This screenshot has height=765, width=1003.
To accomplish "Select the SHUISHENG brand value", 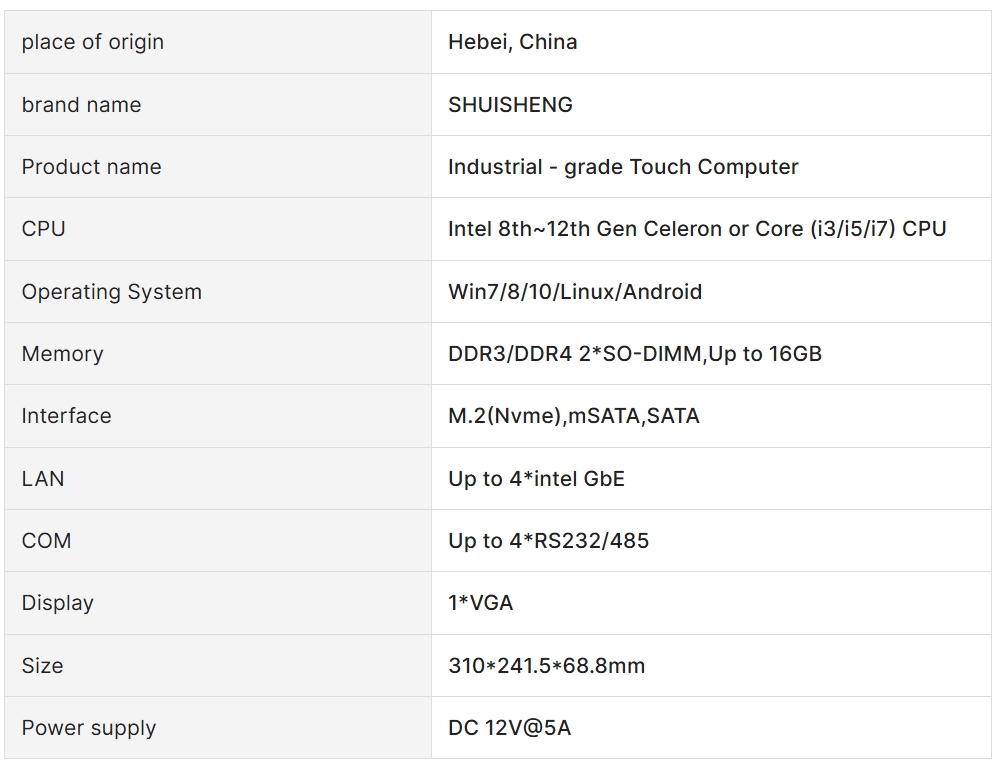I will pyautogui.click(x=510, y=105).
